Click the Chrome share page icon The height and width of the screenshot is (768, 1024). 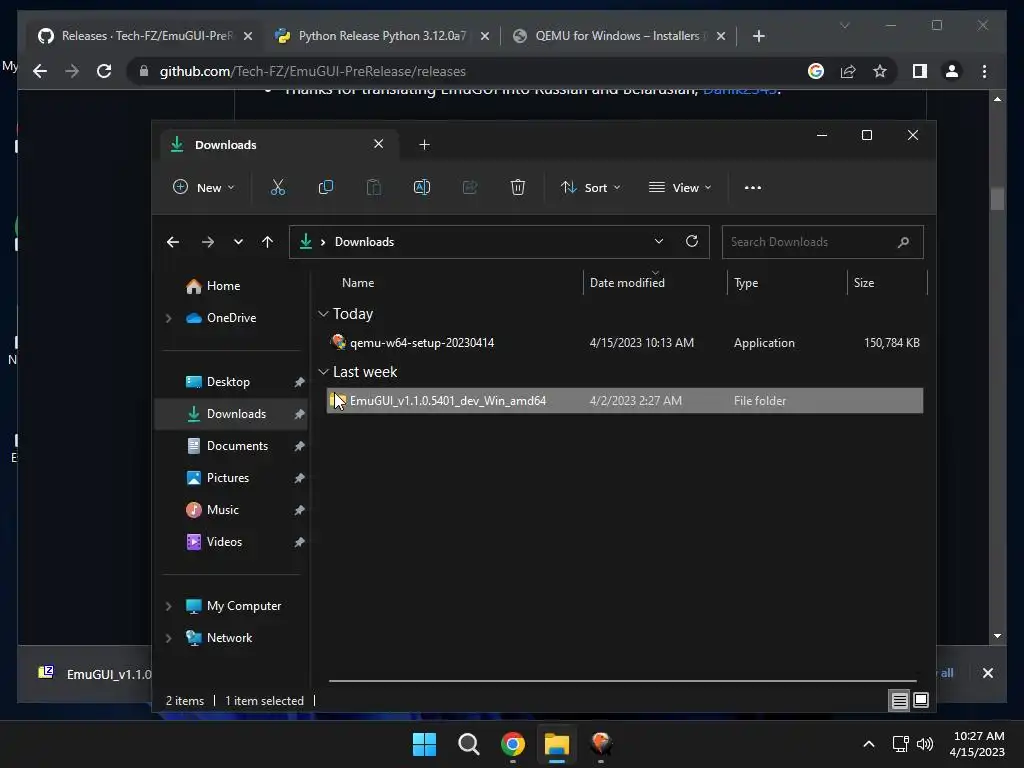click(848, 71)
